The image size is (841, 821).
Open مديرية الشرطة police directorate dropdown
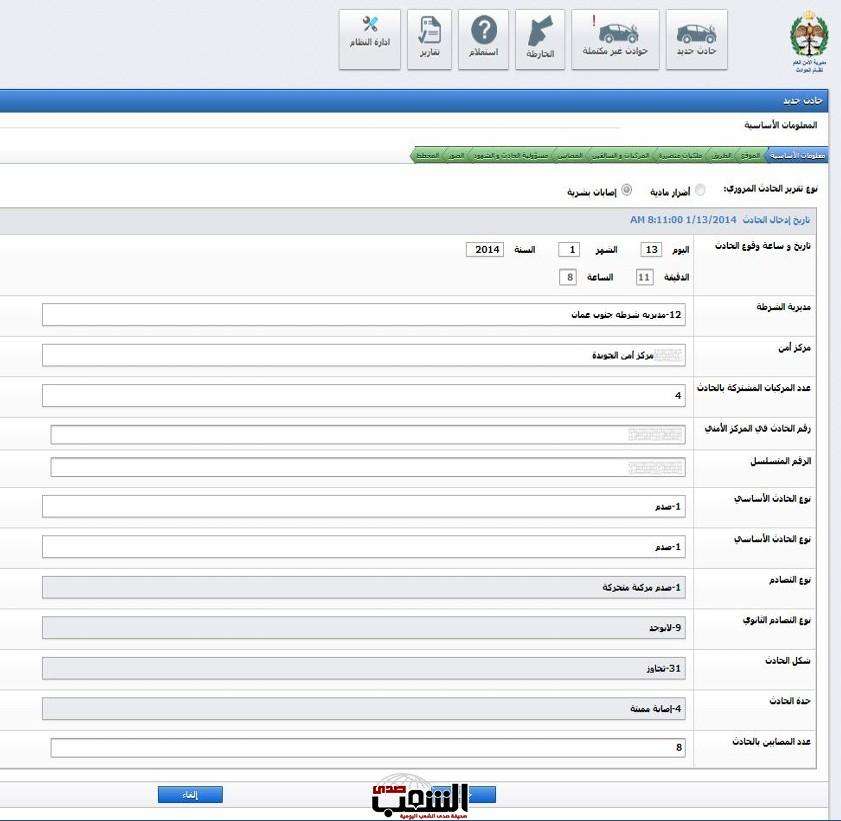(x=364, y=315)
